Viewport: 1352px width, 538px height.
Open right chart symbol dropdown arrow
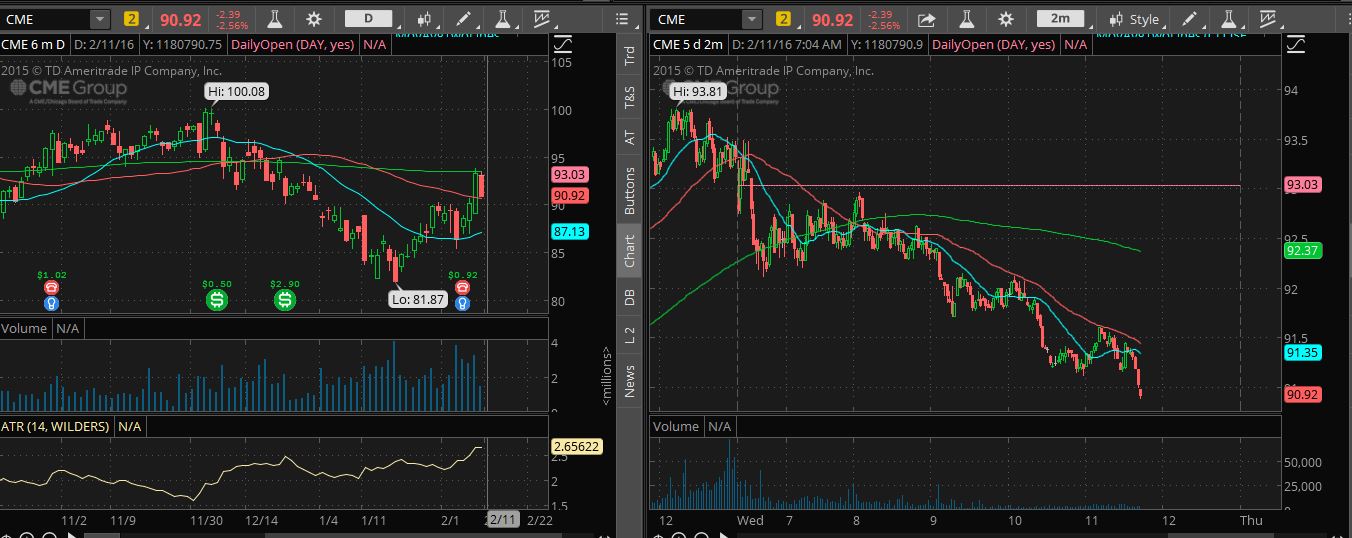tap(750, 19)
